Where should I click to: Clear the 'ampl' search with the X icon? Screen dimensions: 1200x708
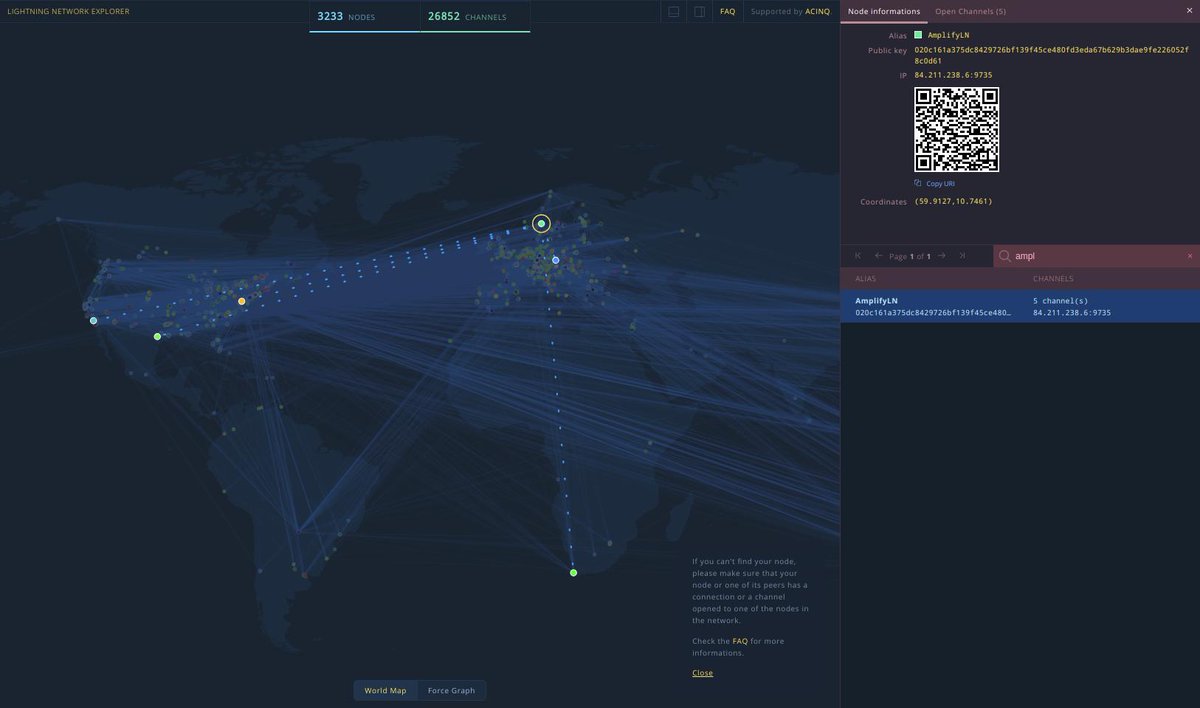pos(1190,255)
